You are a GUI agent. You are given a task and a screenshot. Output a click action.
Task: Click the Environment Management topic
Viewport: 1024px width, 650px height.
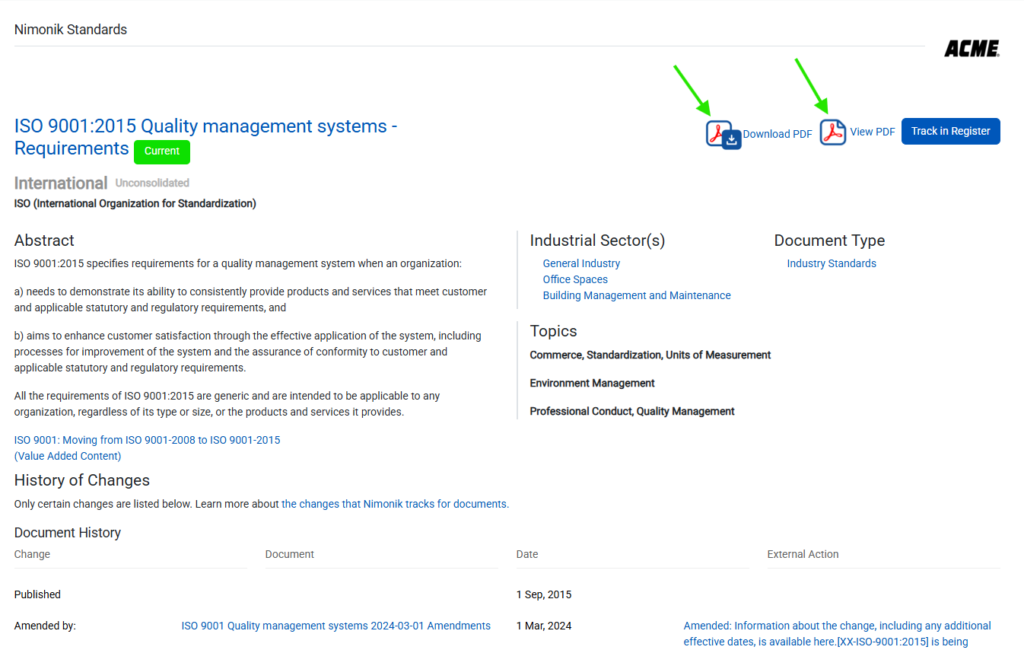click(592, 383)
